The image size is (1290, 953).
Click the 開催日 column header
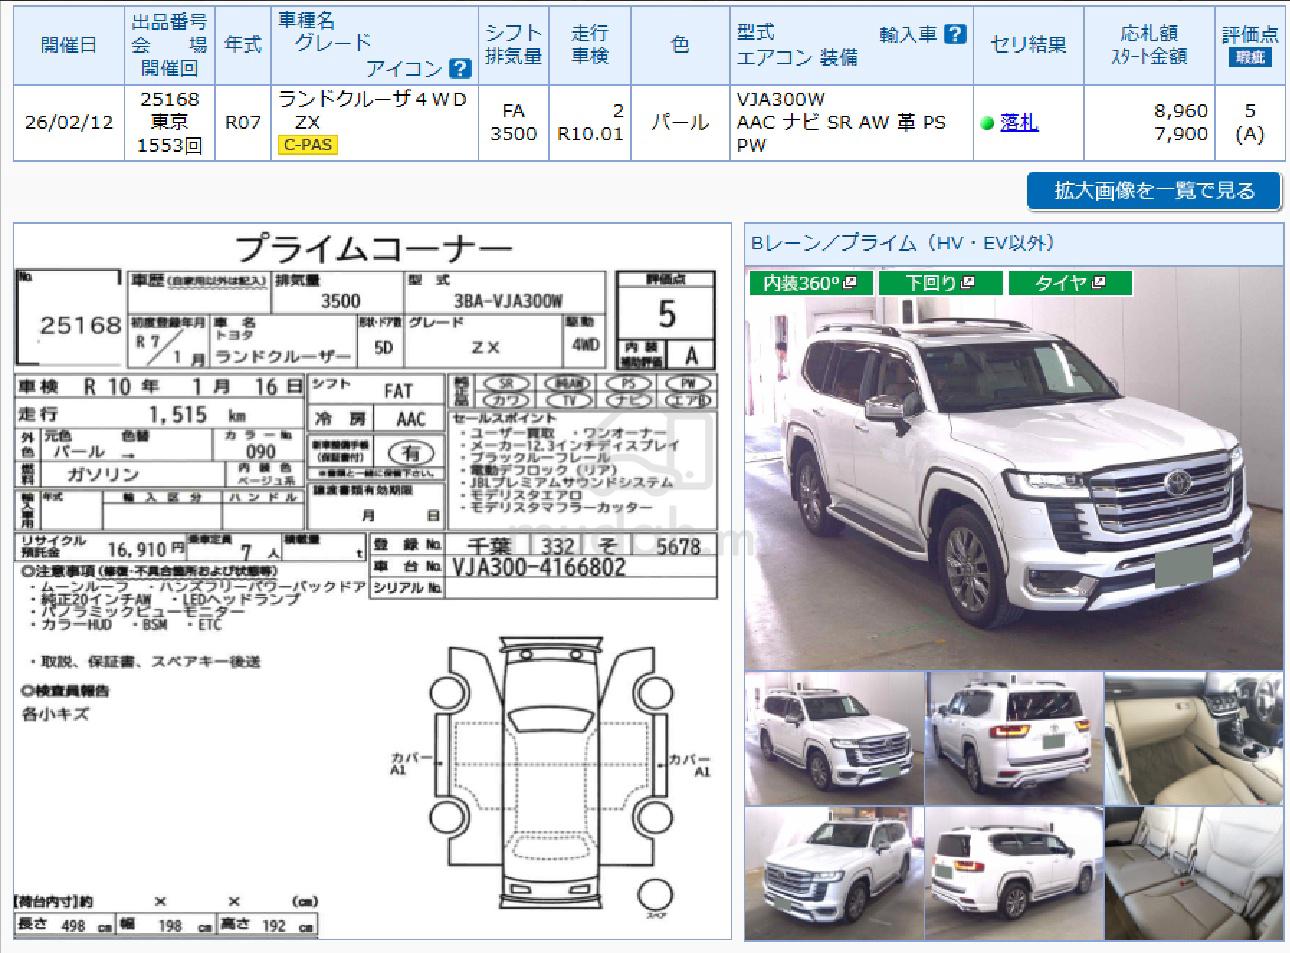(x=70, y=45)
